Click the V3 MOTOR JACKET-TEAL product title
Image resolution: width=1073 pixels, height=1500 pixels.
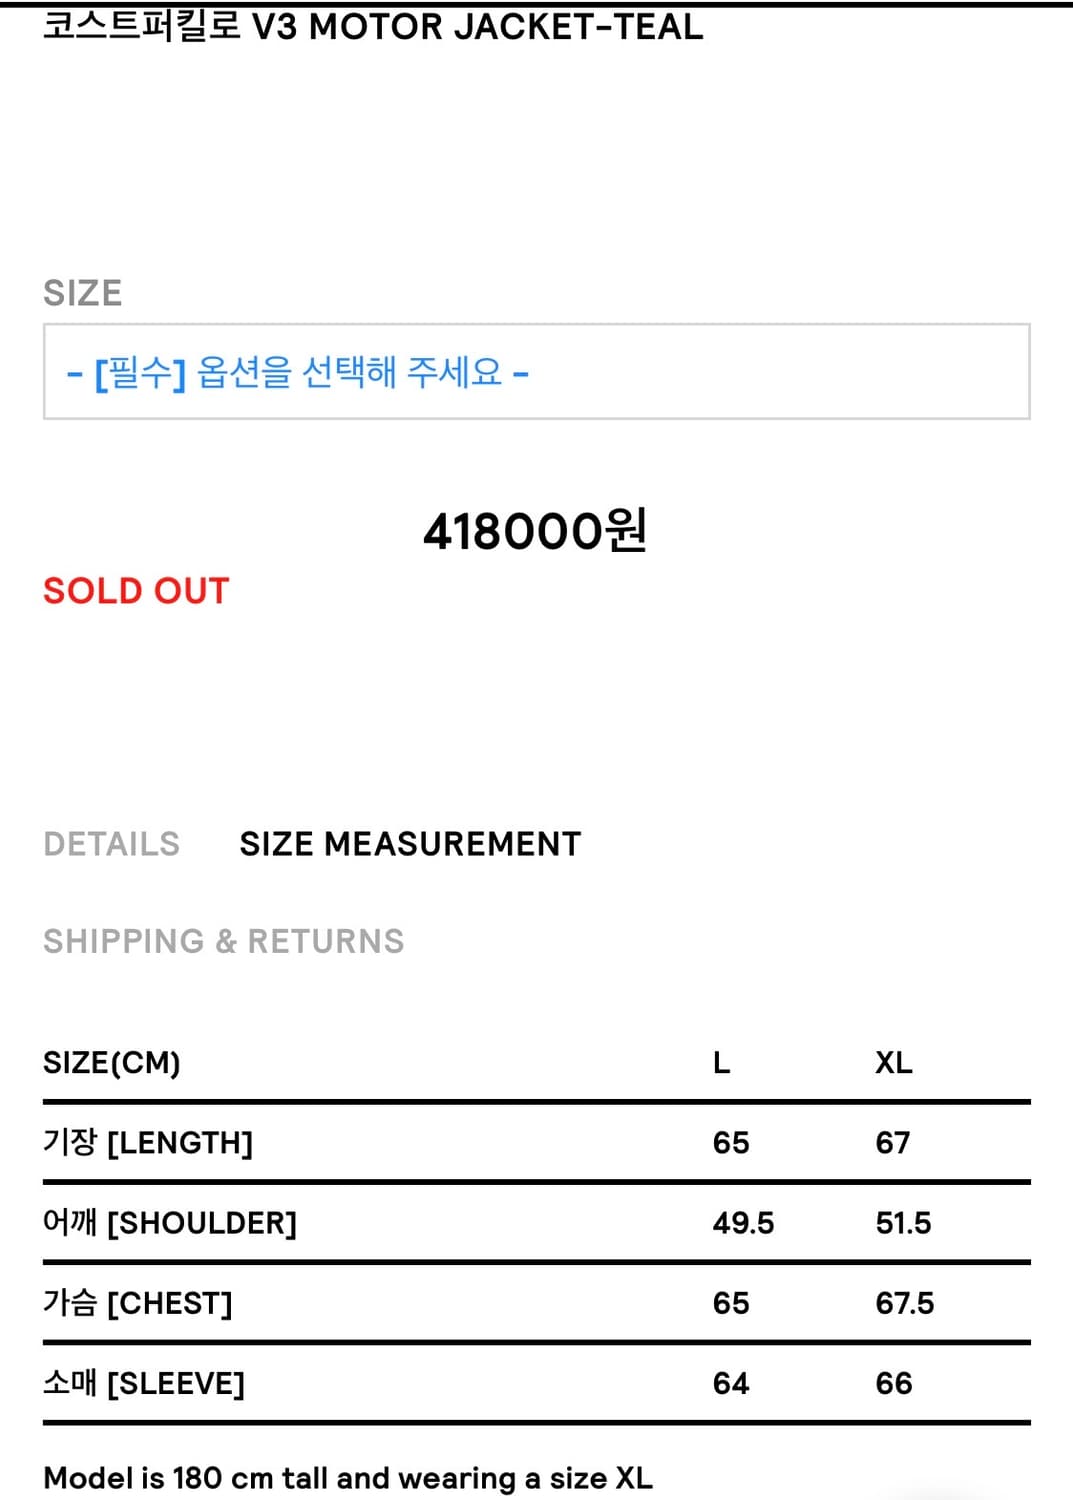(373, 27)
